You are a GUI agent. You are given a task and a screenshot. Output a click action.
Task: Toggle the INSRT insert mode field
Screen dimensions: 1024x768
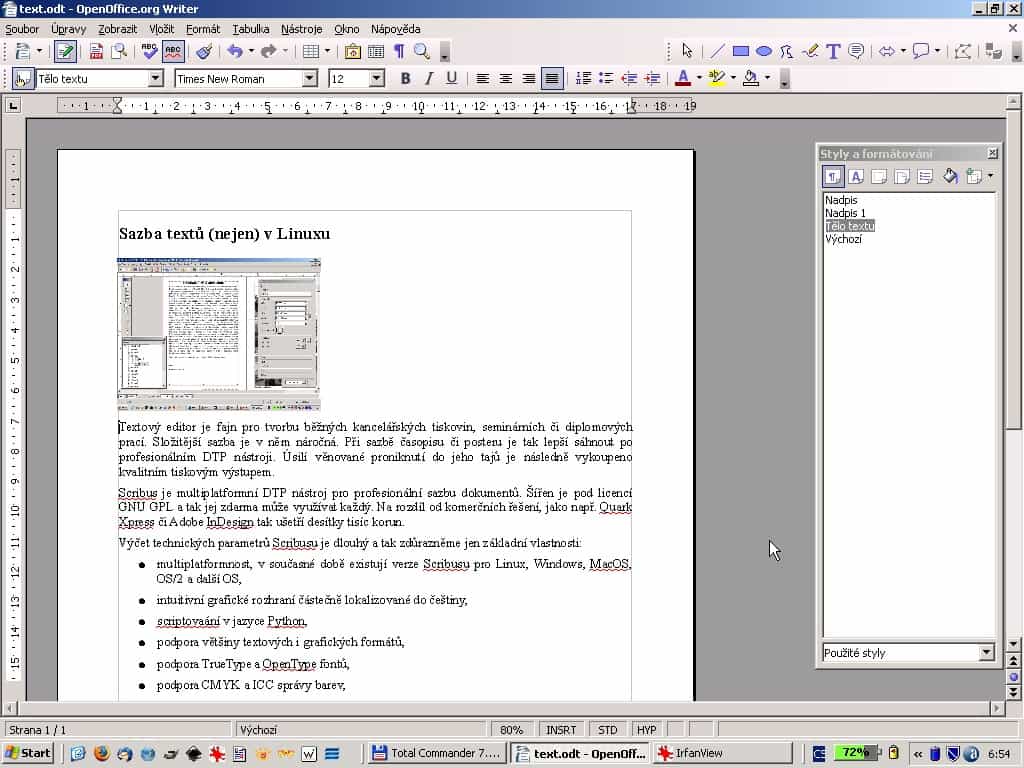pyautogui.click(x=561, y=729)
